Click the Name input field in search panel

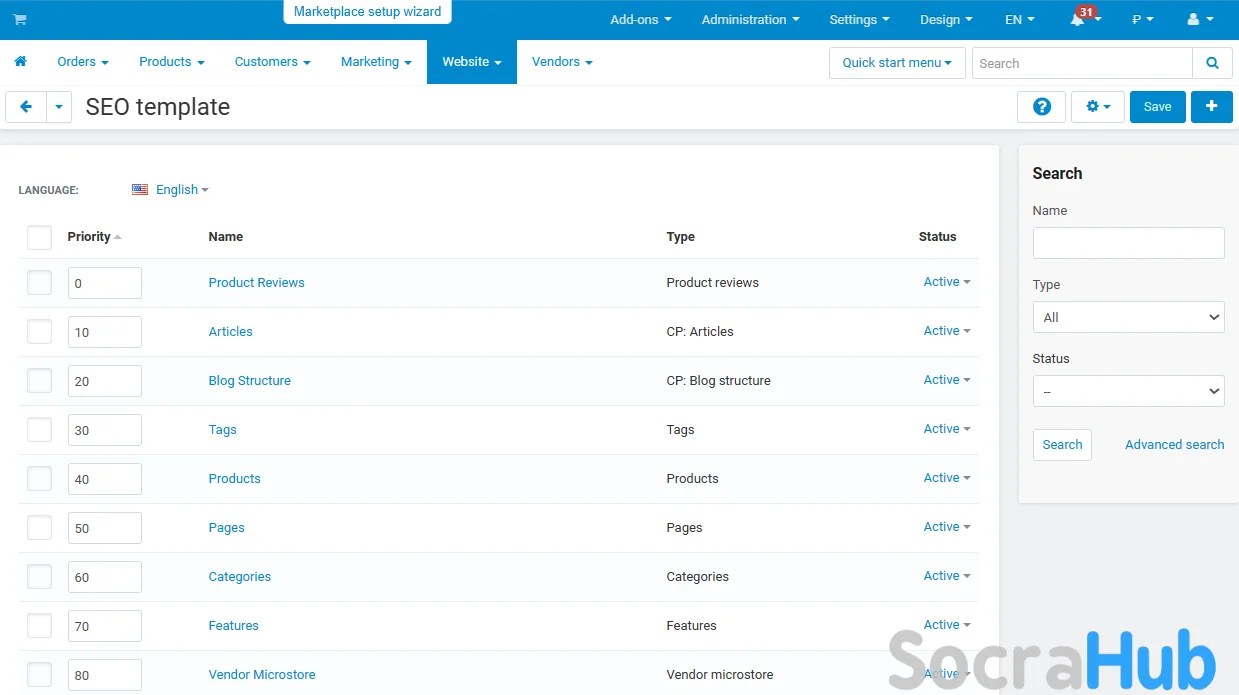pyautogui.click(x=1128, y=243)
